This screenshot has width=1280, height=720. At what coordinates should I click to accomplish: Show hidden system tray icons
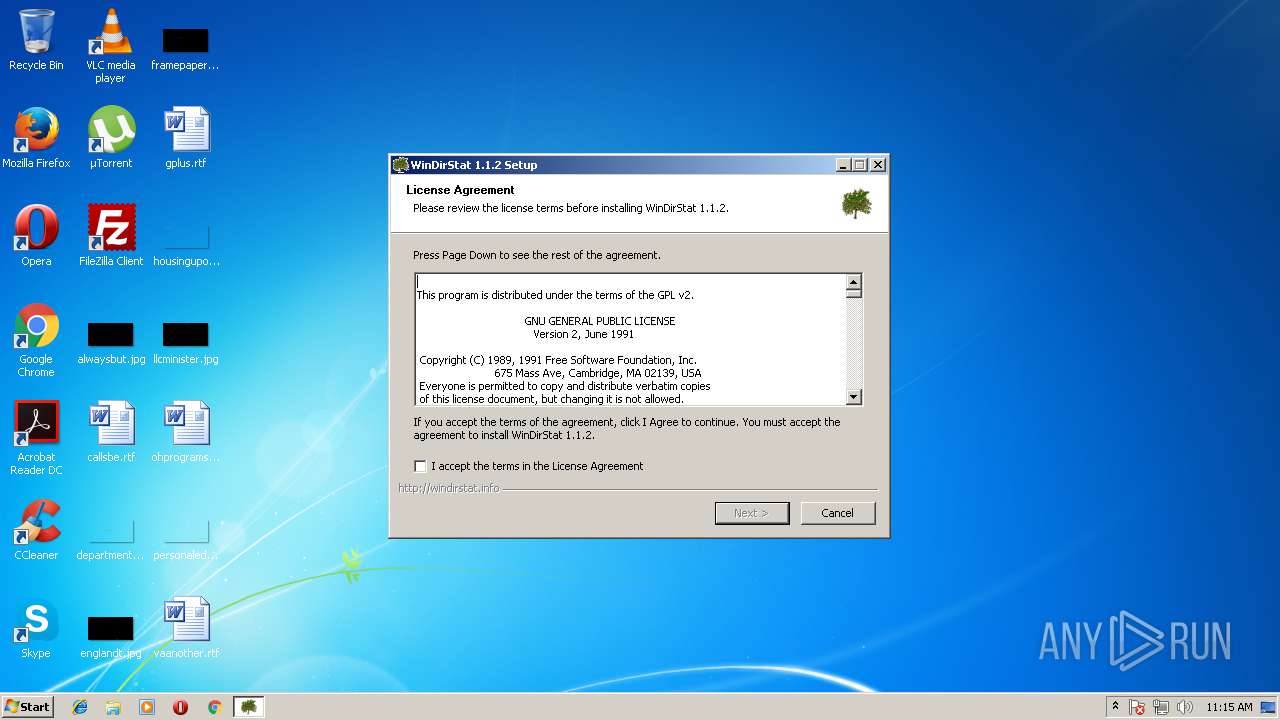[1115, 707]
